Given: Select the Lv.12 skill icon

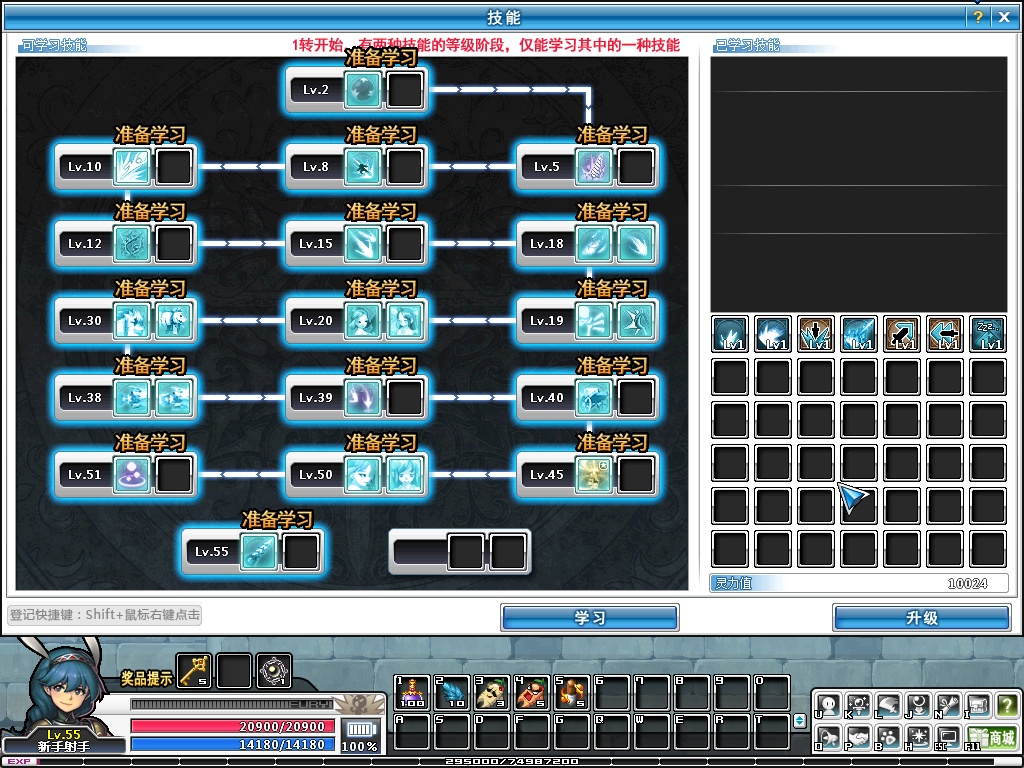Looking at the screenshot, I should click(x=131, y=244).
